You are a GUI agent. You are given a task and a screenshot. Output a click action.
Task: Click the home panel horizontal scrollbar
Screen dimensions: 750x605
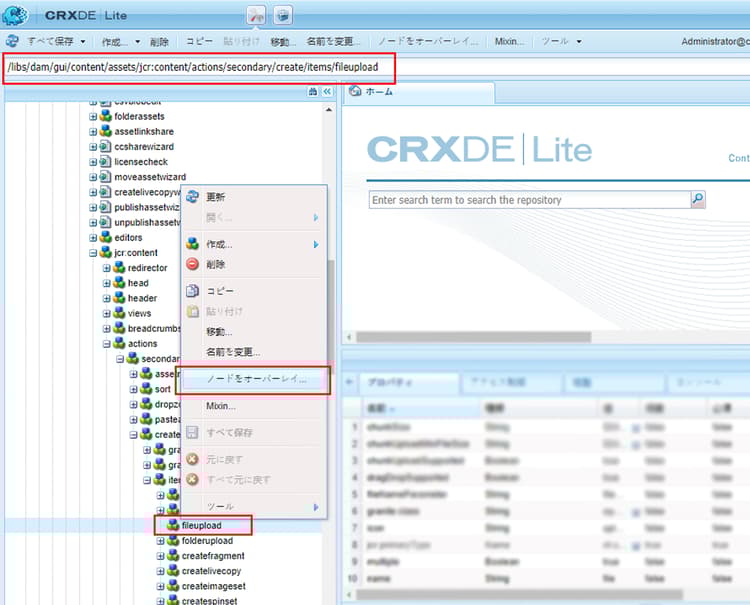[x=474, y=337]
